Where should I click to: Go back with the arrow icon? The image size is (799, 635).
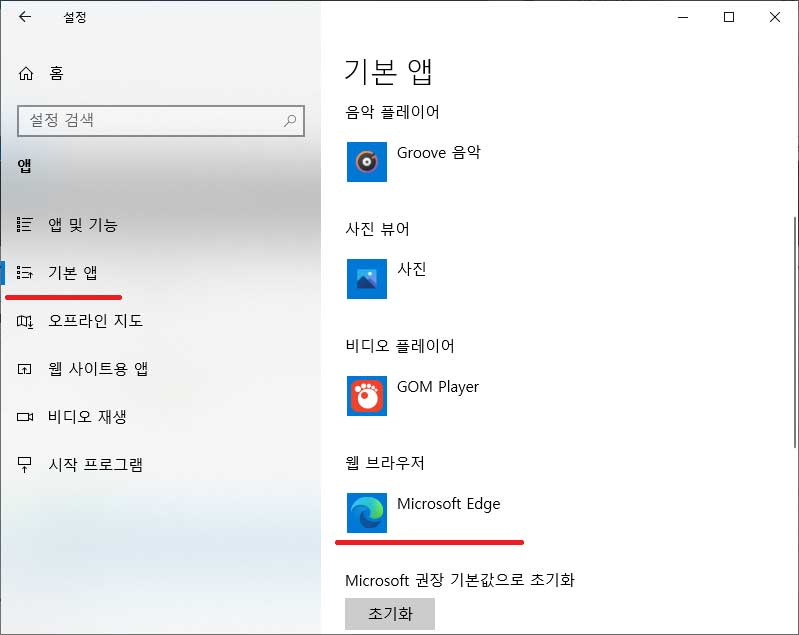tap(24, 17)
